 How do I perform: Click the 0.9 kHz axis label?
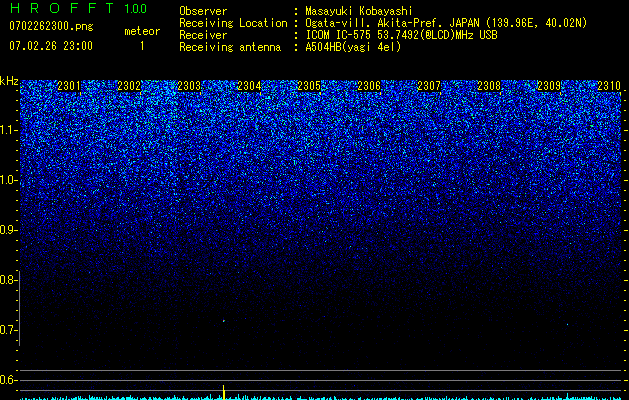tap(9, 230)
